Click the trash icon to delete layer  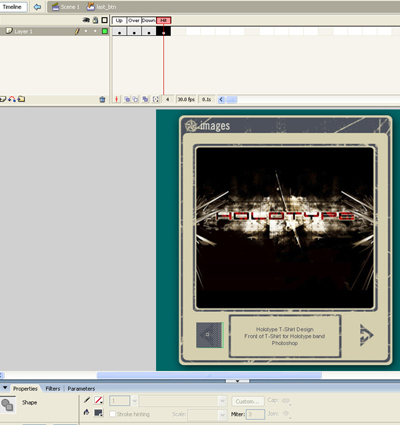[102, 99]
